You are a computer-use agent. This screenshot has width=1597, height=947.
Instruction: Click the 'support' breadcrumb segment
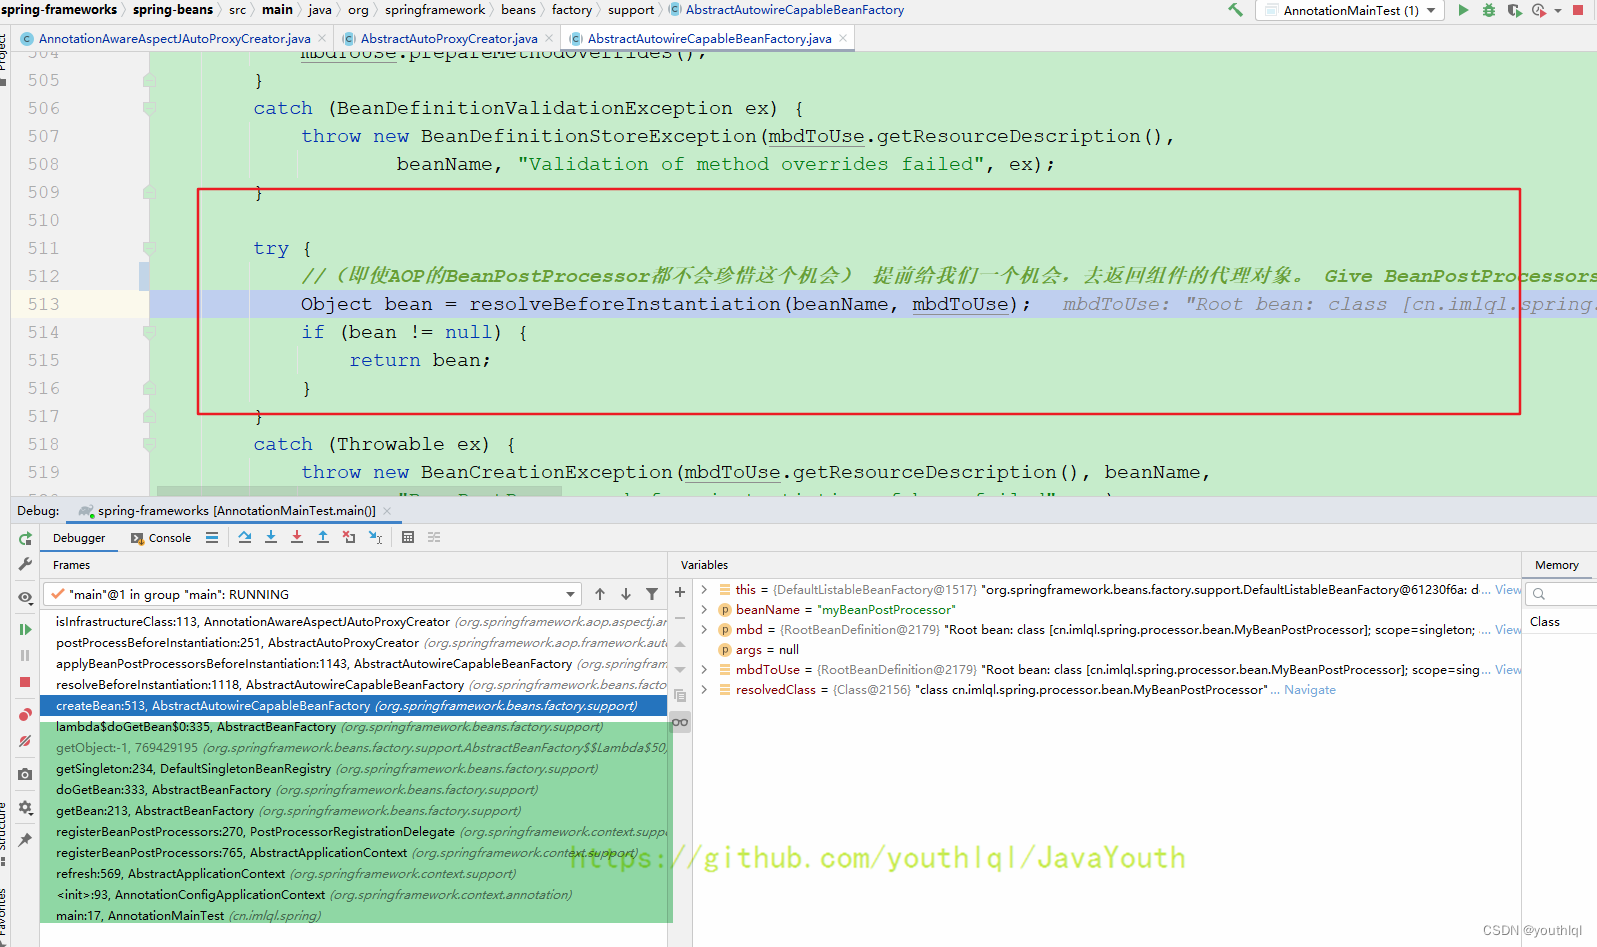[x=631, y=10]
